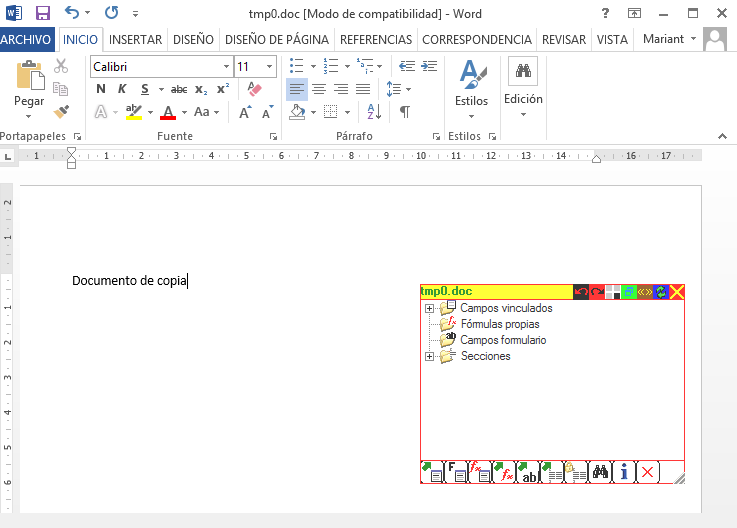Apply paragraph shading paint bucket
The image size is (737, 528).
pyautogui.click(x=297, y=112)
